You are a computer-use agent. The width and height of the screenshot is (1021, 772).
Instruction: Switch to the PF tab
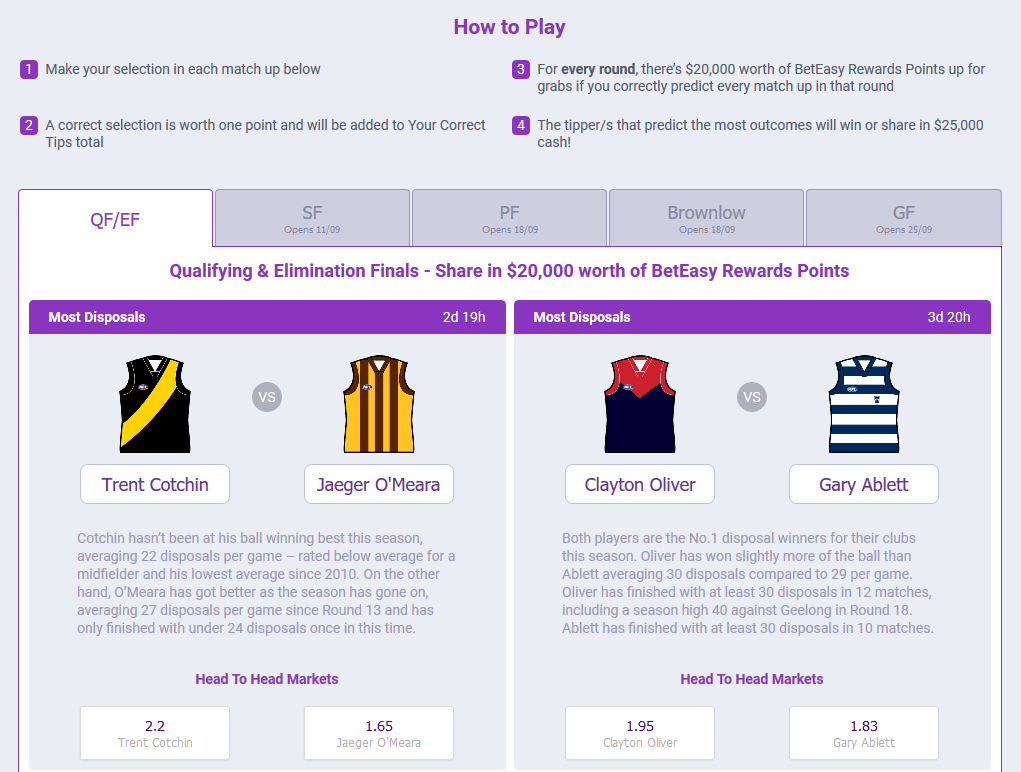coord(509,218)
